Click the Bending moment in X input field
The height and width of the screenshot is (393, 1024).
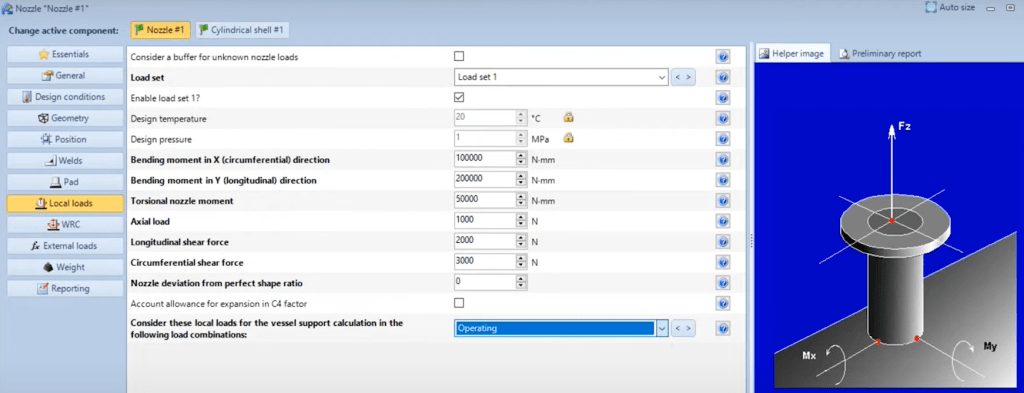click(485, 159)
